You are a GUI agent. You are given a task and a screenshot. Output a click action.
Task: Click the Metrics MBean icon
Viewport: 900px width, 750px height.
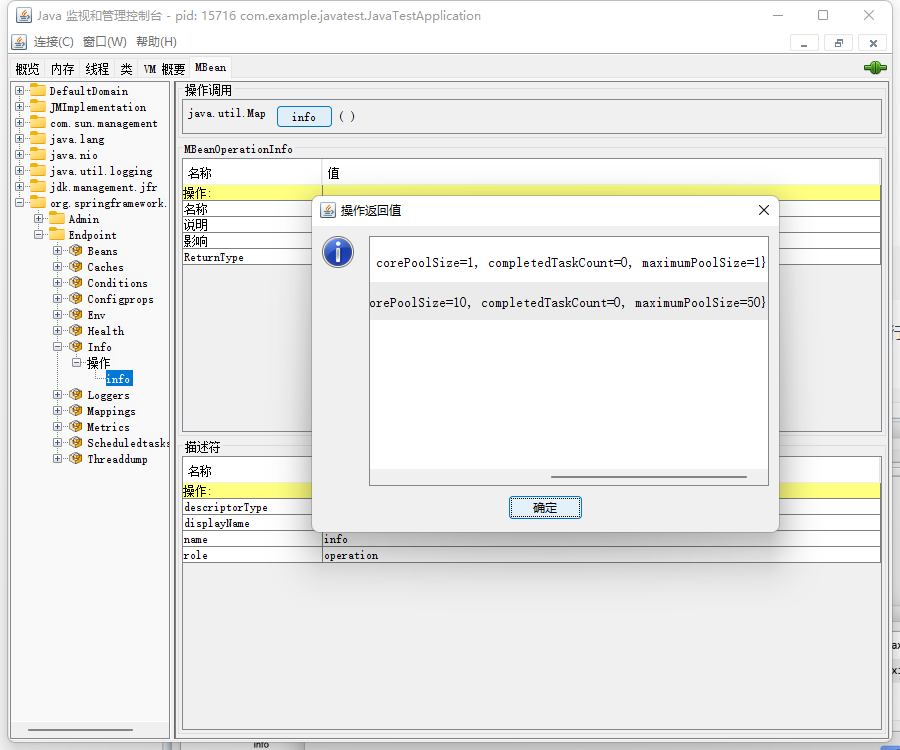point(76,427)
